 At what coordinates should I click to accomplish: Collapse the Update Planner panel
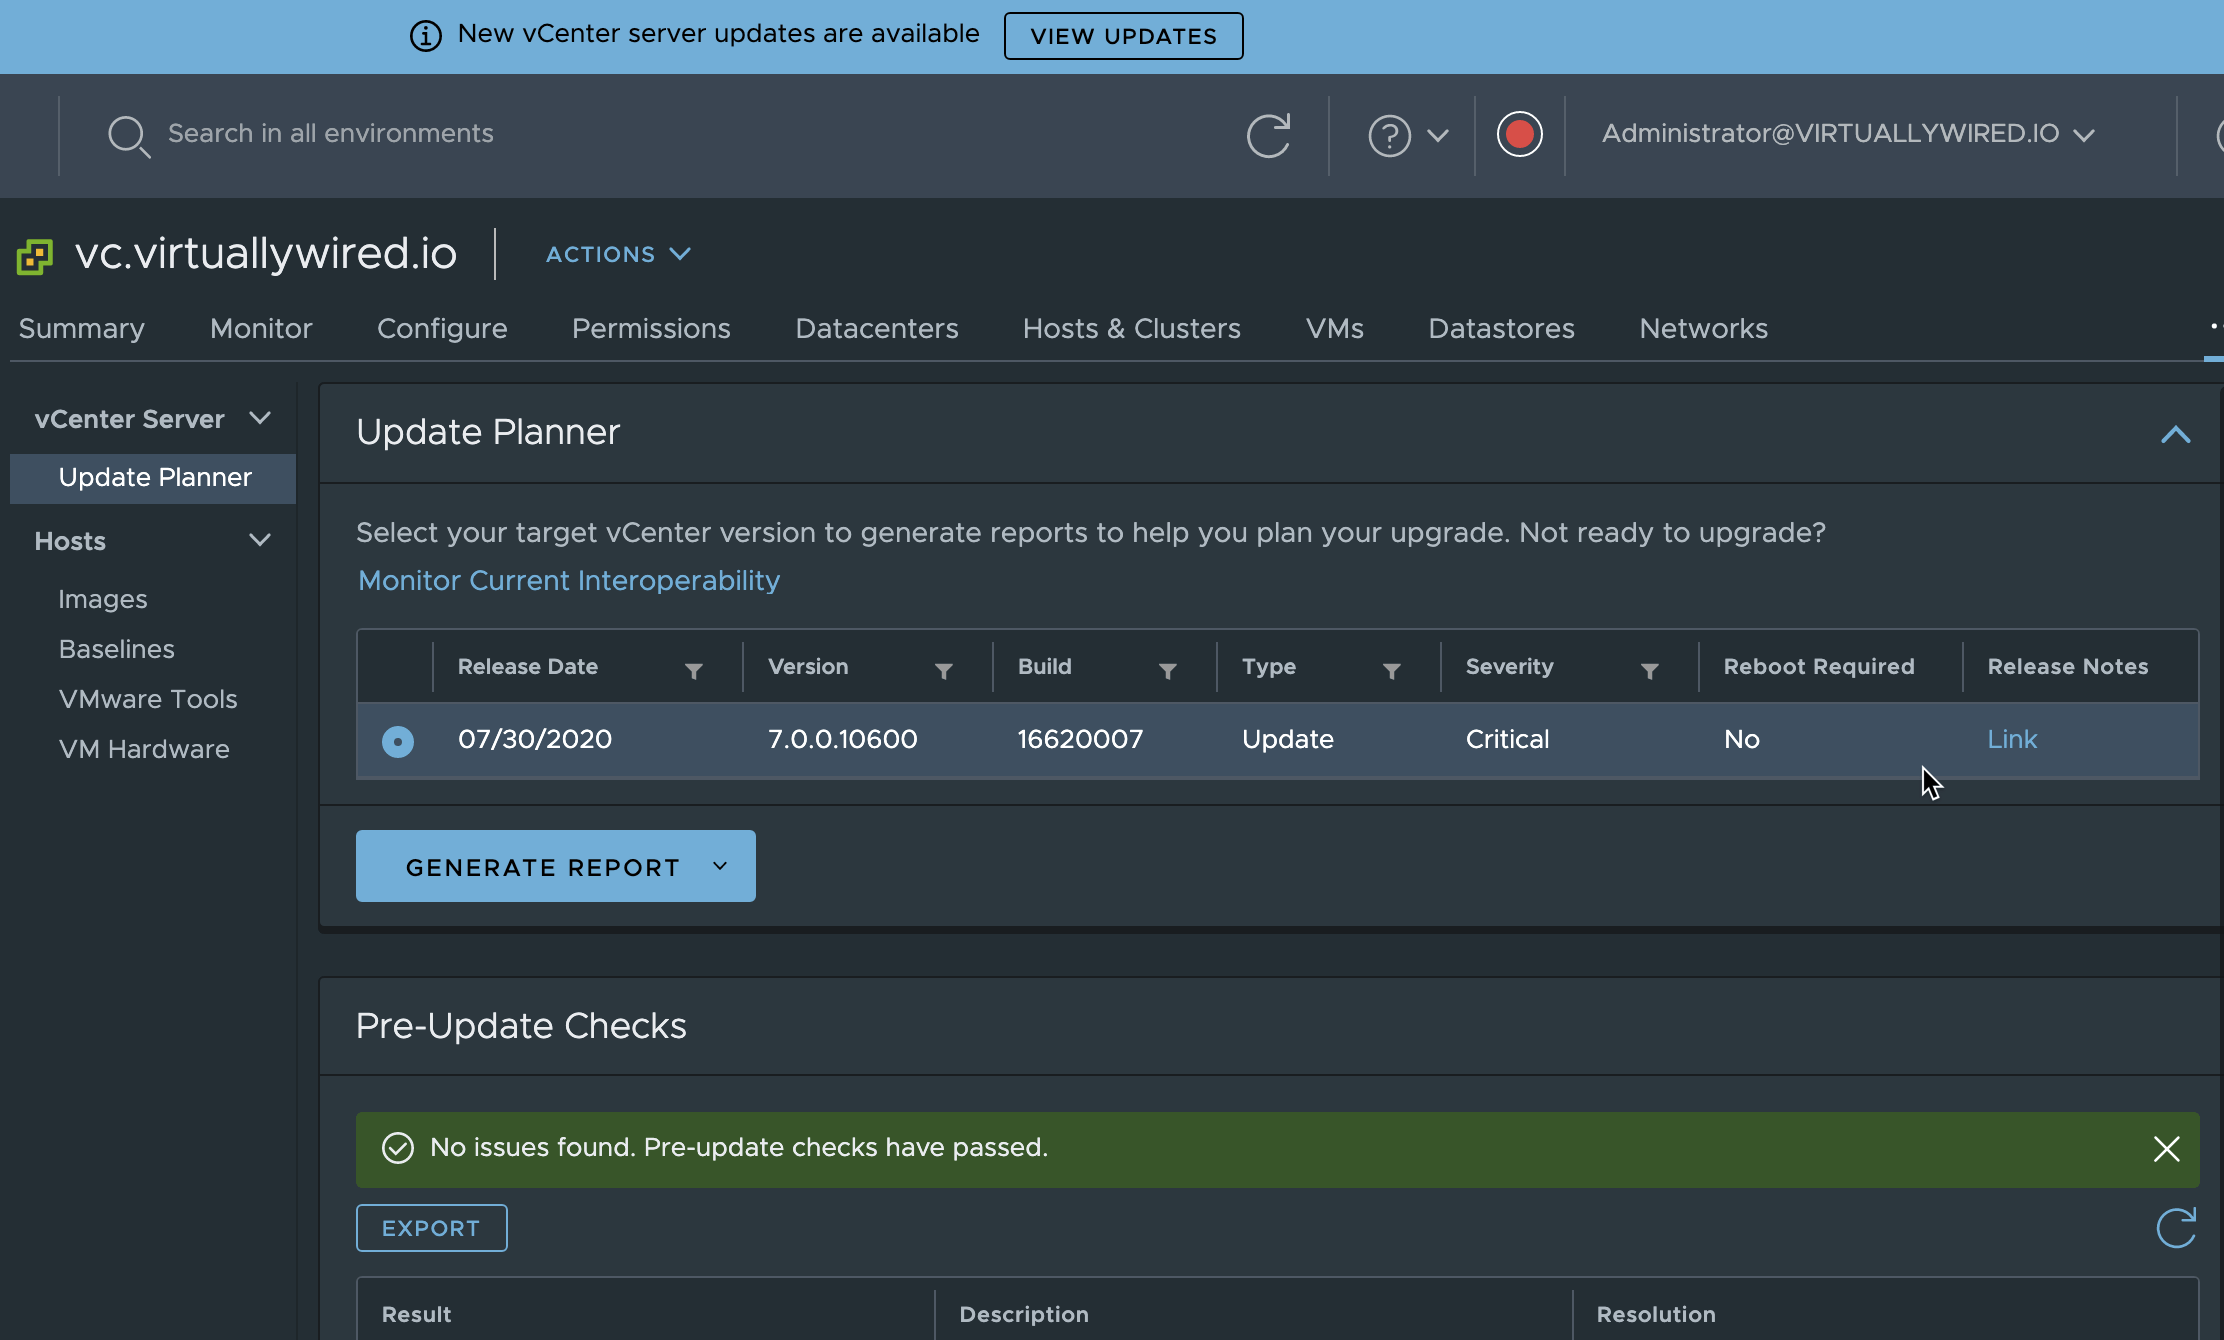pos(2175,434)
